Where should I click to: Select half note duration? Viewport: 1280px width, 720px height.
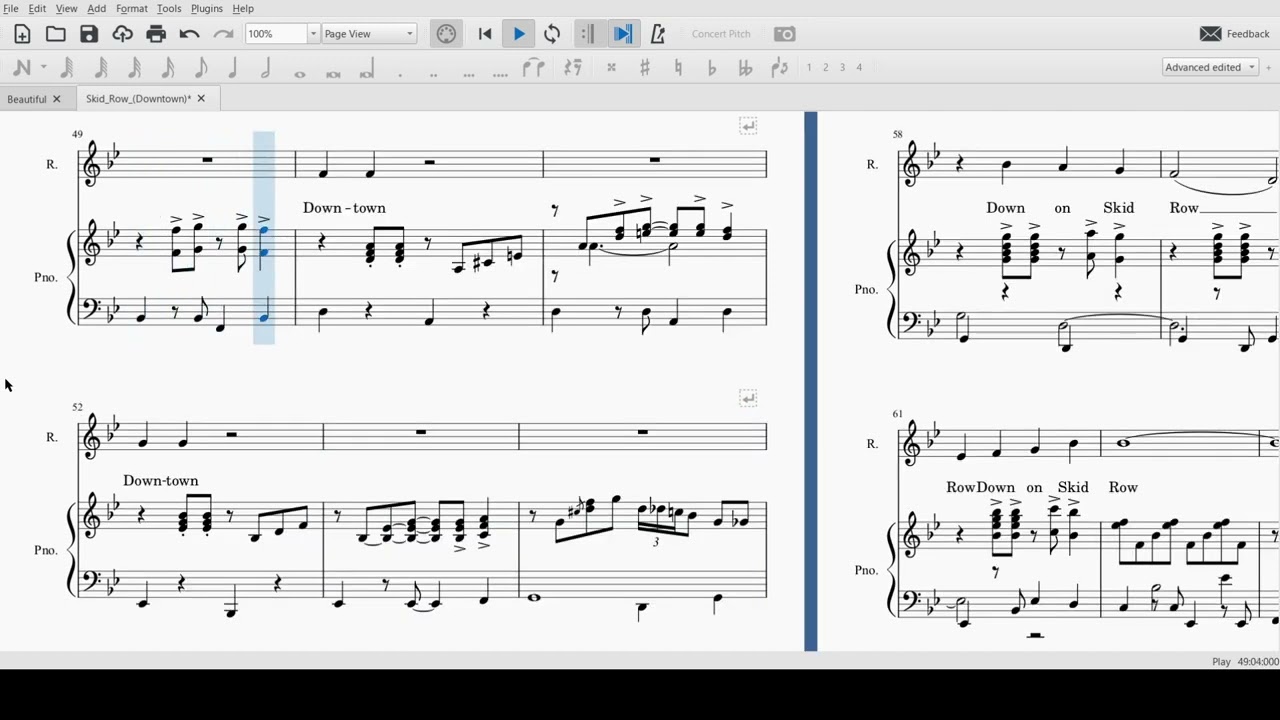coord(266,67)
